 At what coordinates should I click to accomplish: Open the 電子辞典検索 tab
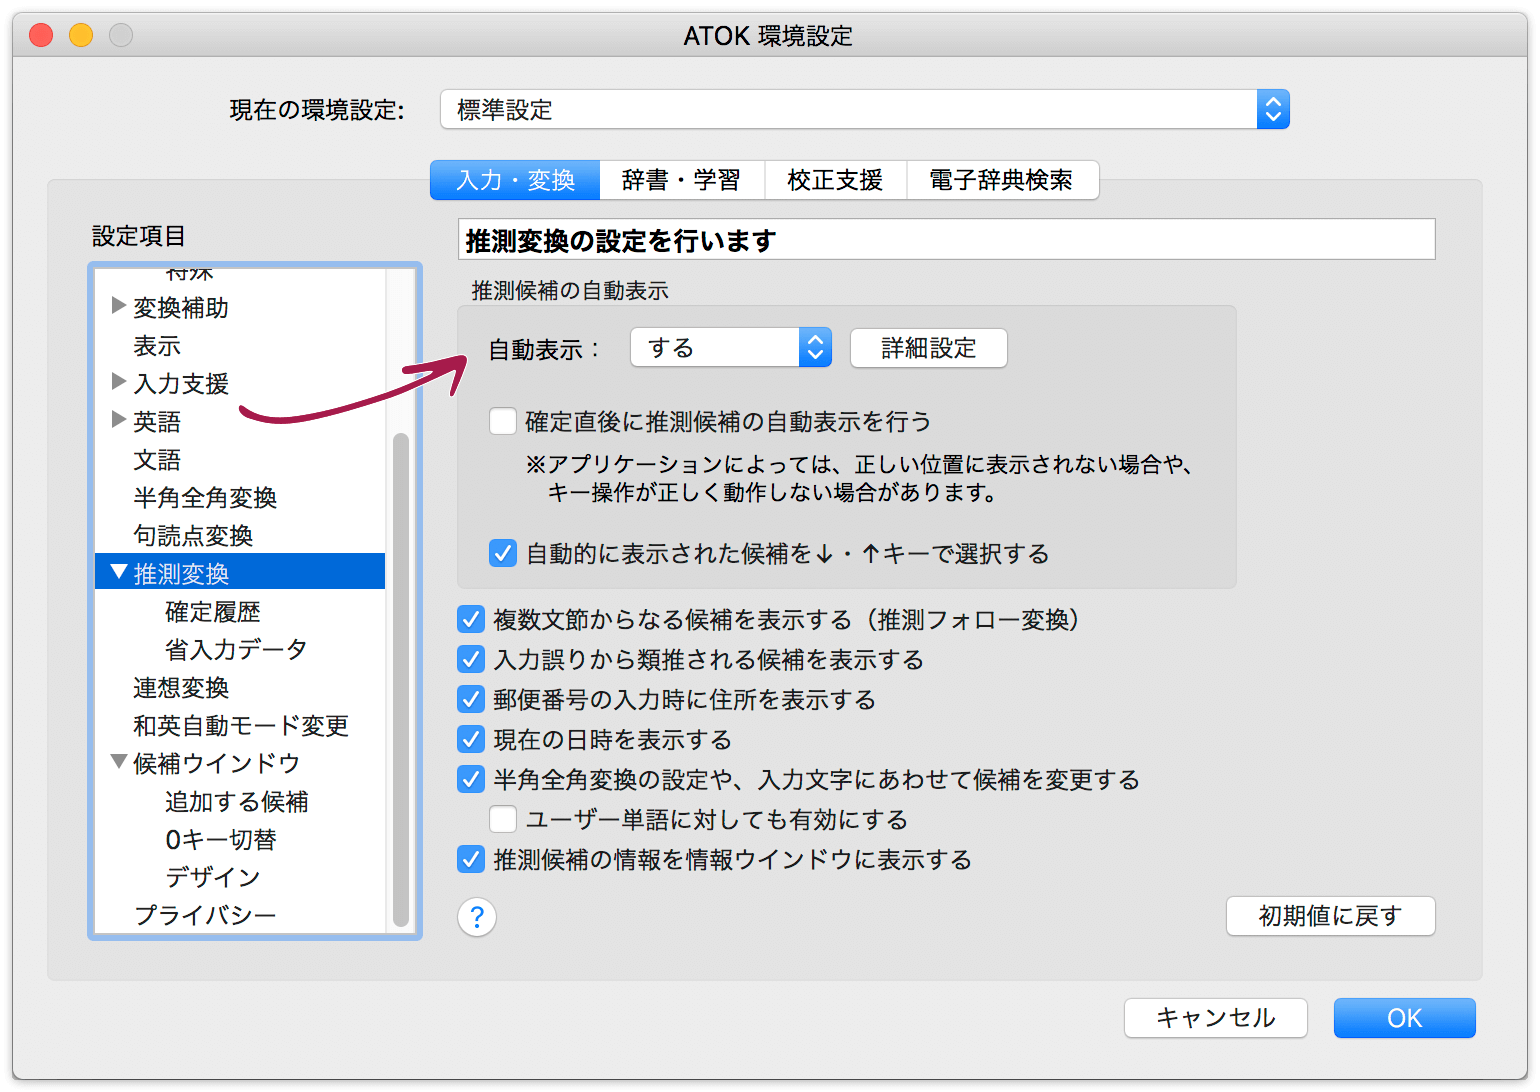(1002, 180)
